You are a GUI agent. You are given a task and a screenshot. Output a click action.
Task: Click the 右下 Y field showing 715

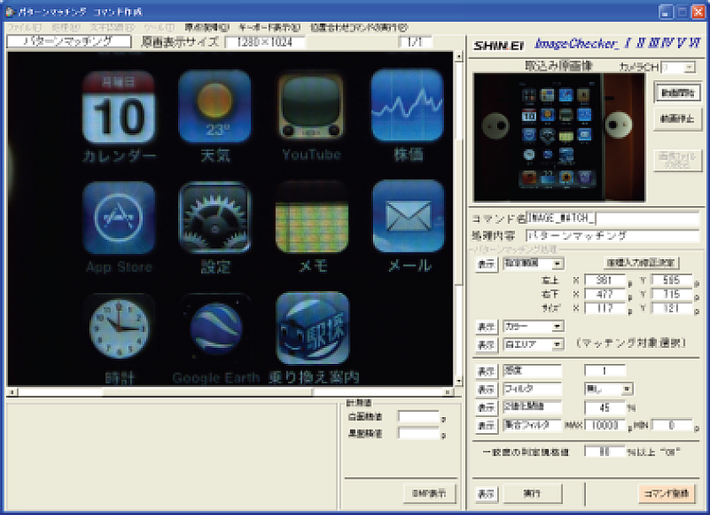coord(672,294)
